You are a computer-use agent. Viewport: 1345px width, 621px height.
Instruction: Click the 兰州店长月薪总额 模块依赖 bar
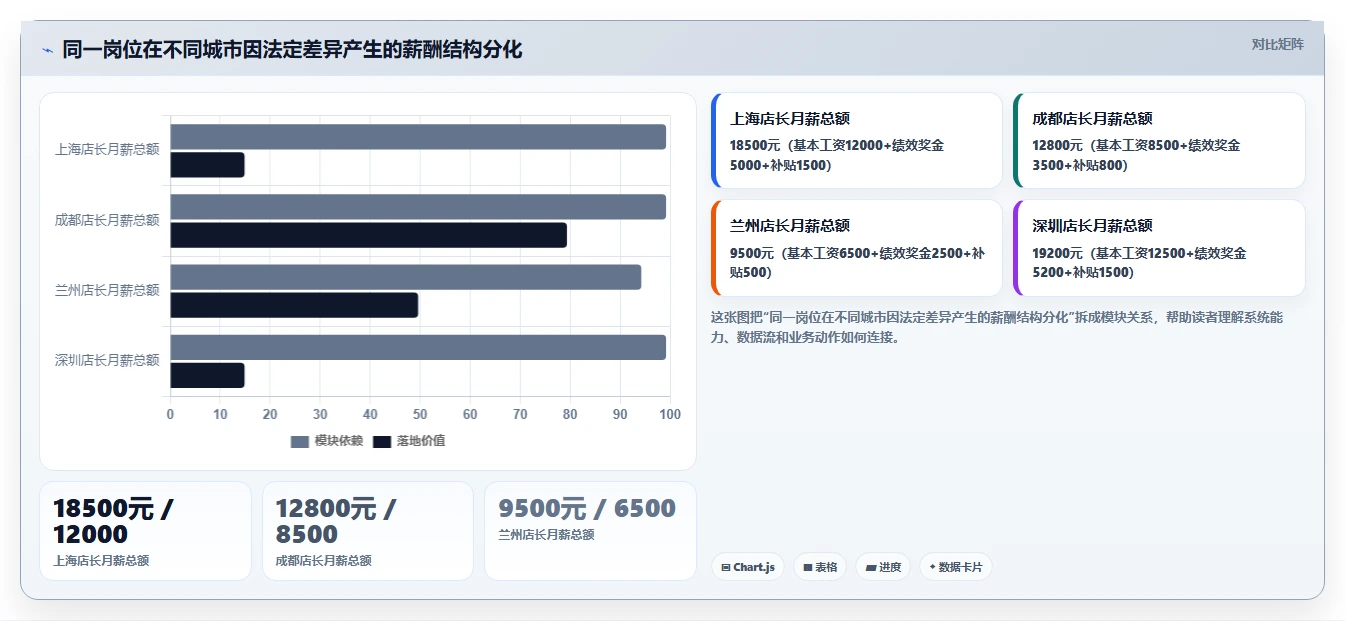click(406, 277)
